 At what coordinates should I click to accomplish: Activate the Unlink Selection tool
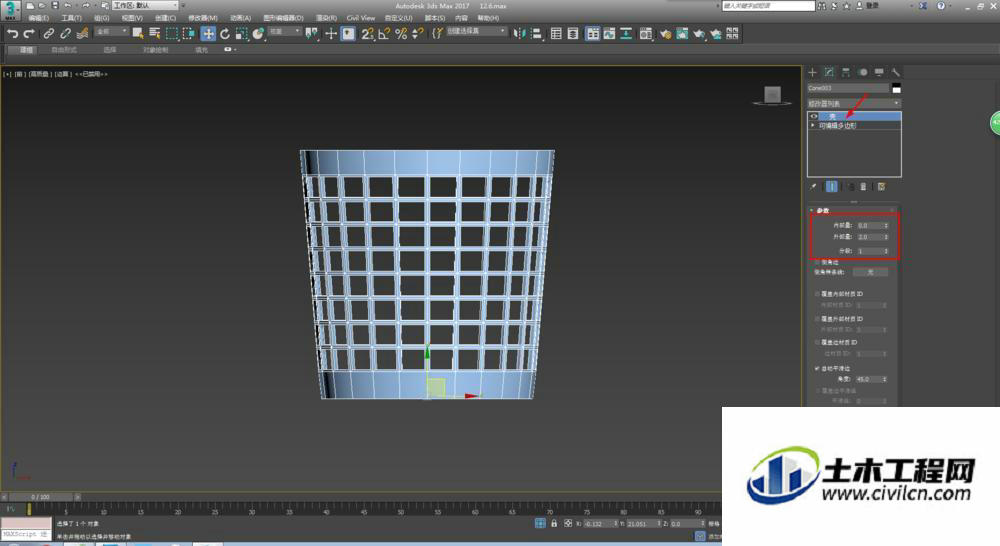pyautogui.click(x=65, y=34)
